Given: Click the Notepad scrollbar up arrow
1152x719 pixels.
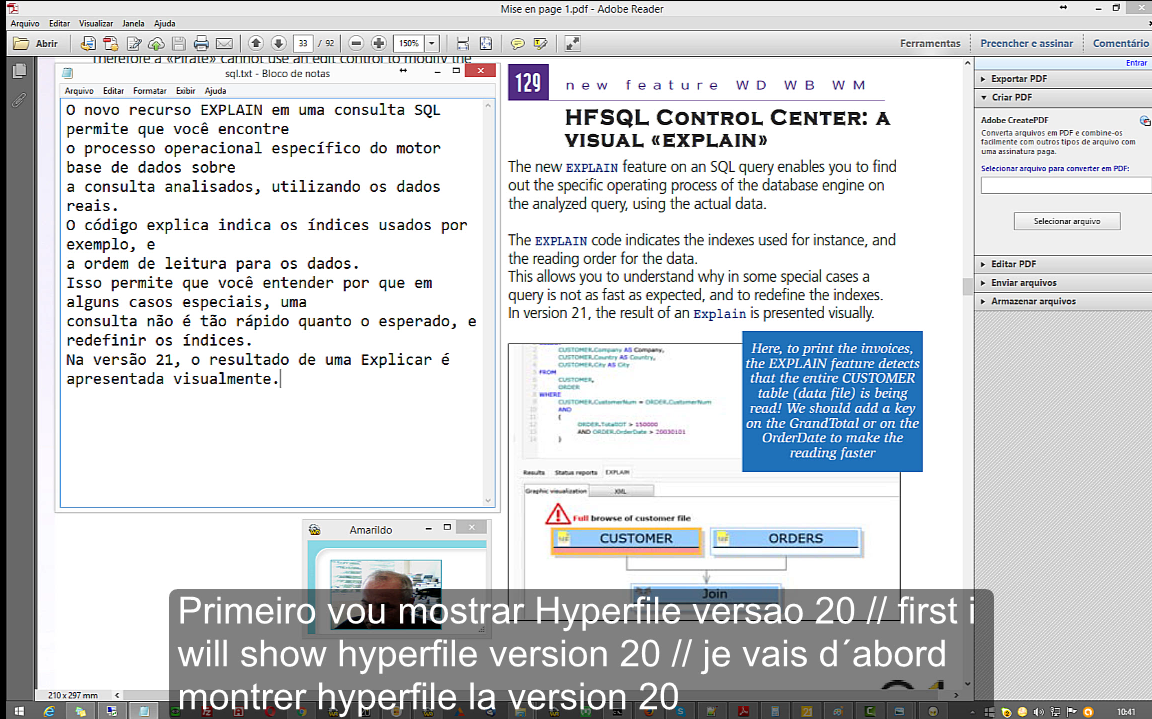Looking at the screenshot, I should [x=489, y=106].
